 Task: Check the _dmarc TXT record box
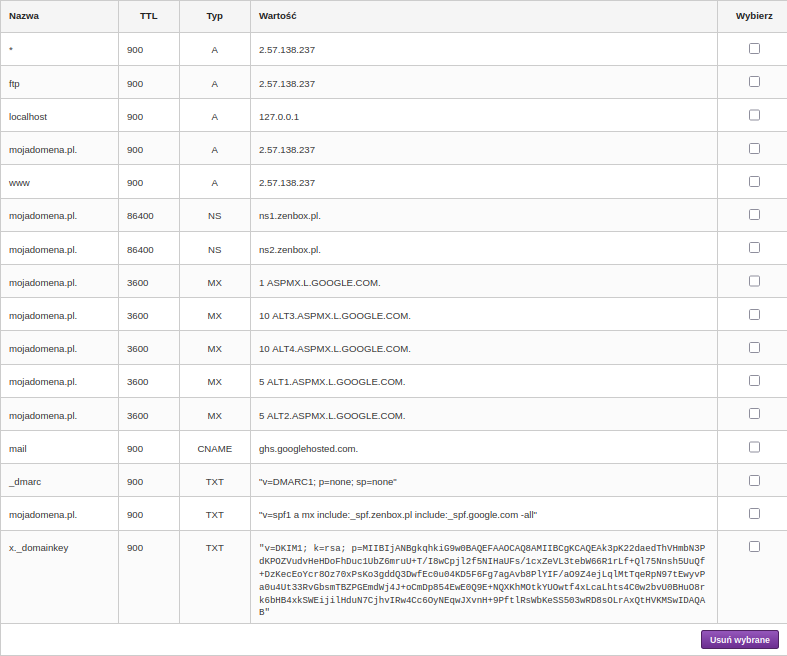[754, 480]
